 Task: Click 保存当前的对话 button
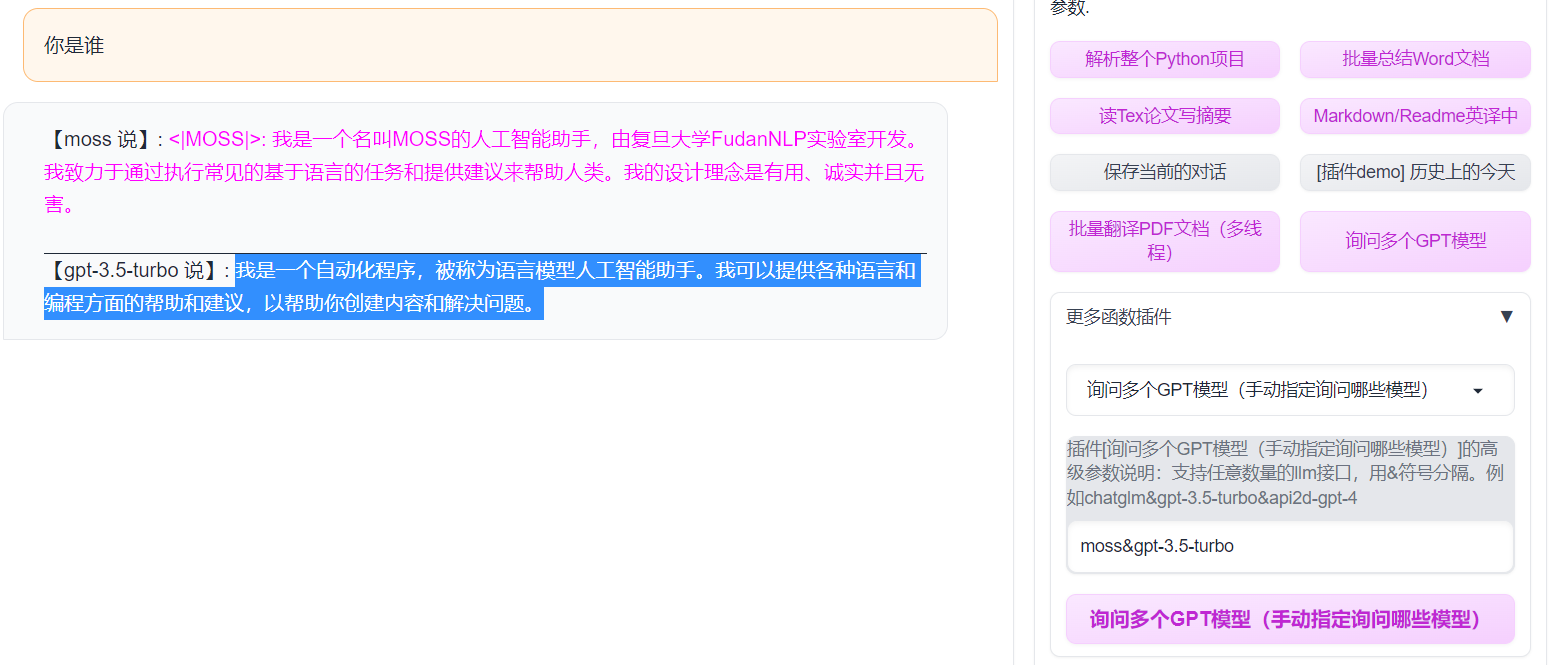tap(1165, 172)
